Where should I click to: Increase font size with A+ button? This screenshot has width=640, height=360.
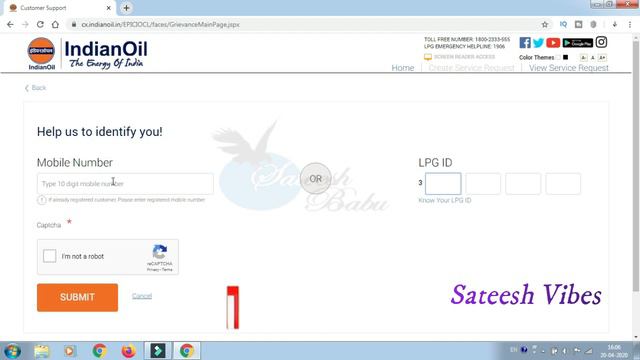[602, 58]
